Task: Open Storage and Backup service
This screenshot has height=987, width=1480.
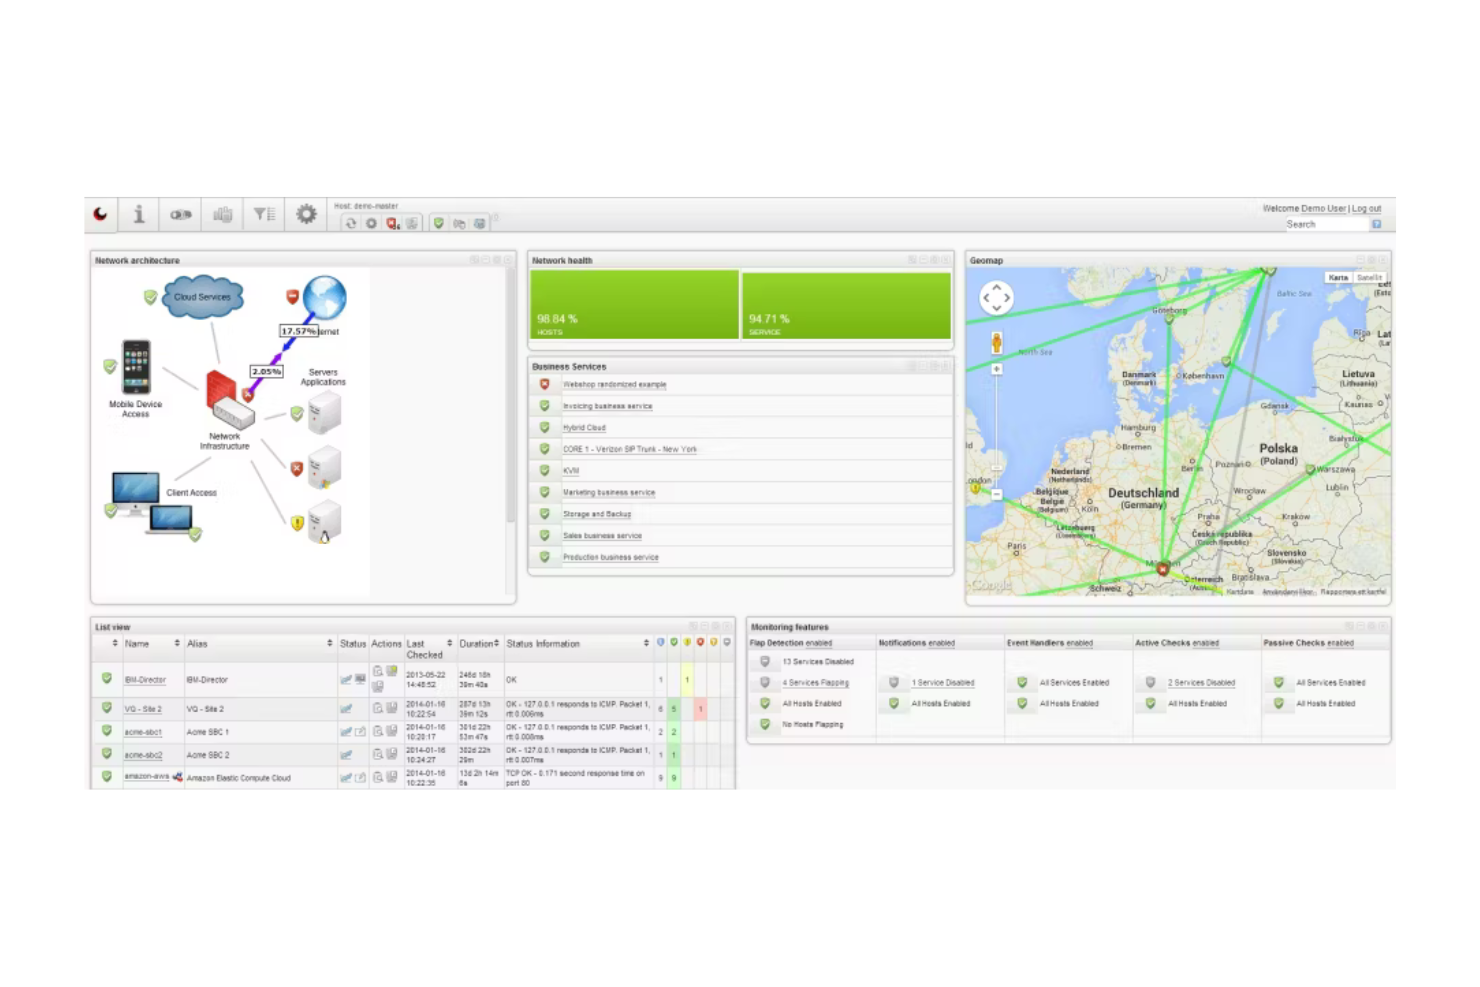Action: [597, 514]
